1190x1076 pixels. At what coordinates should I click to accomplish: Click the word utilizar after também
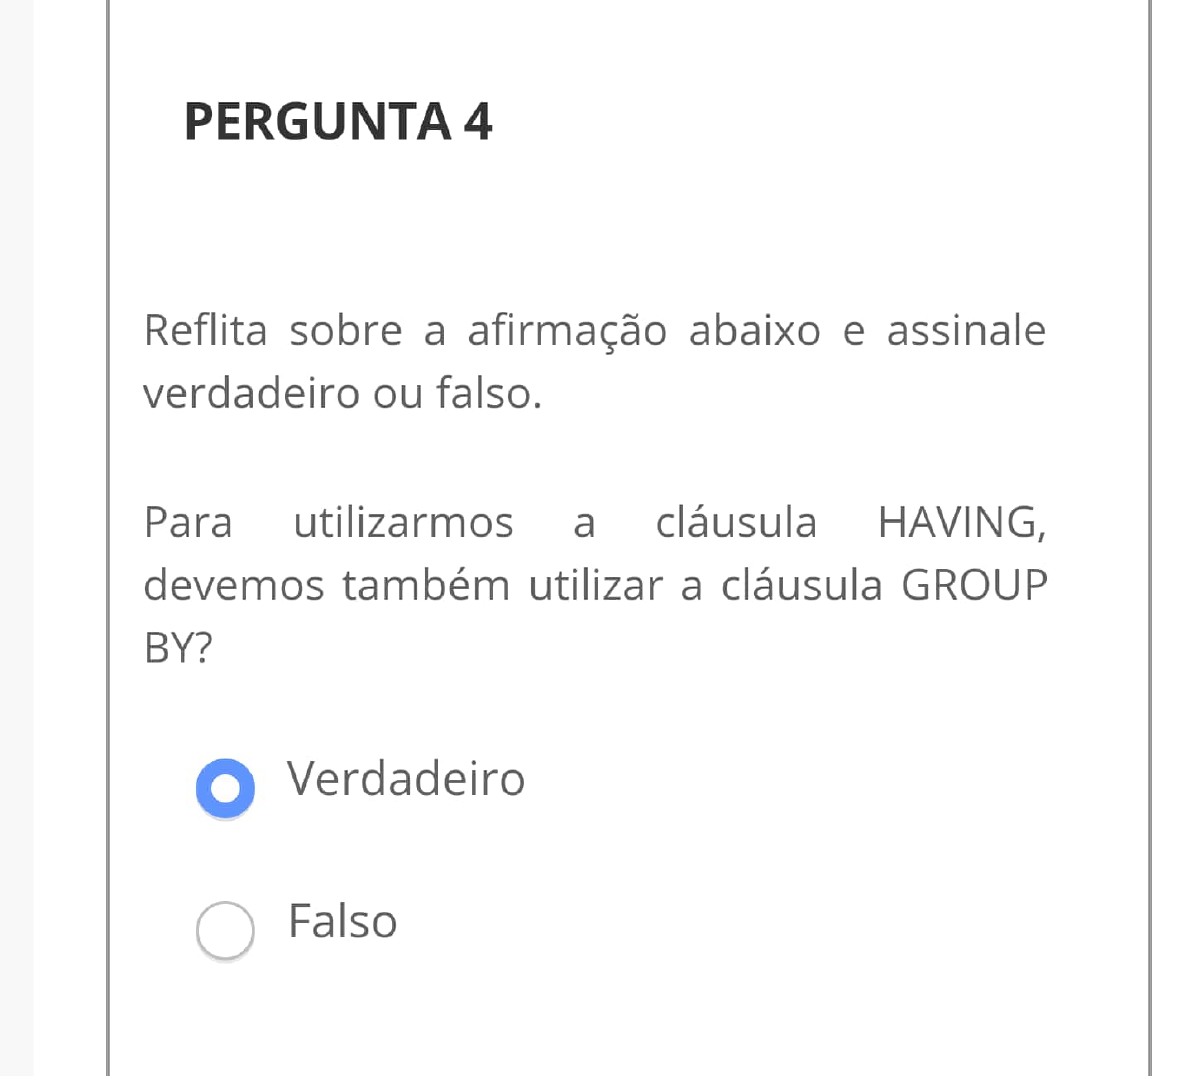pos(595,586)
